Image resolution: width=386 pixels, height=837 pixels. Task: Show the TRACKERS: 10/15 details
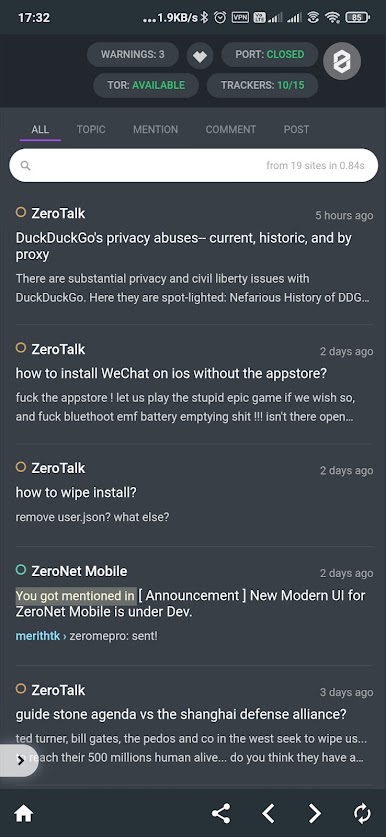pos(262,85)
